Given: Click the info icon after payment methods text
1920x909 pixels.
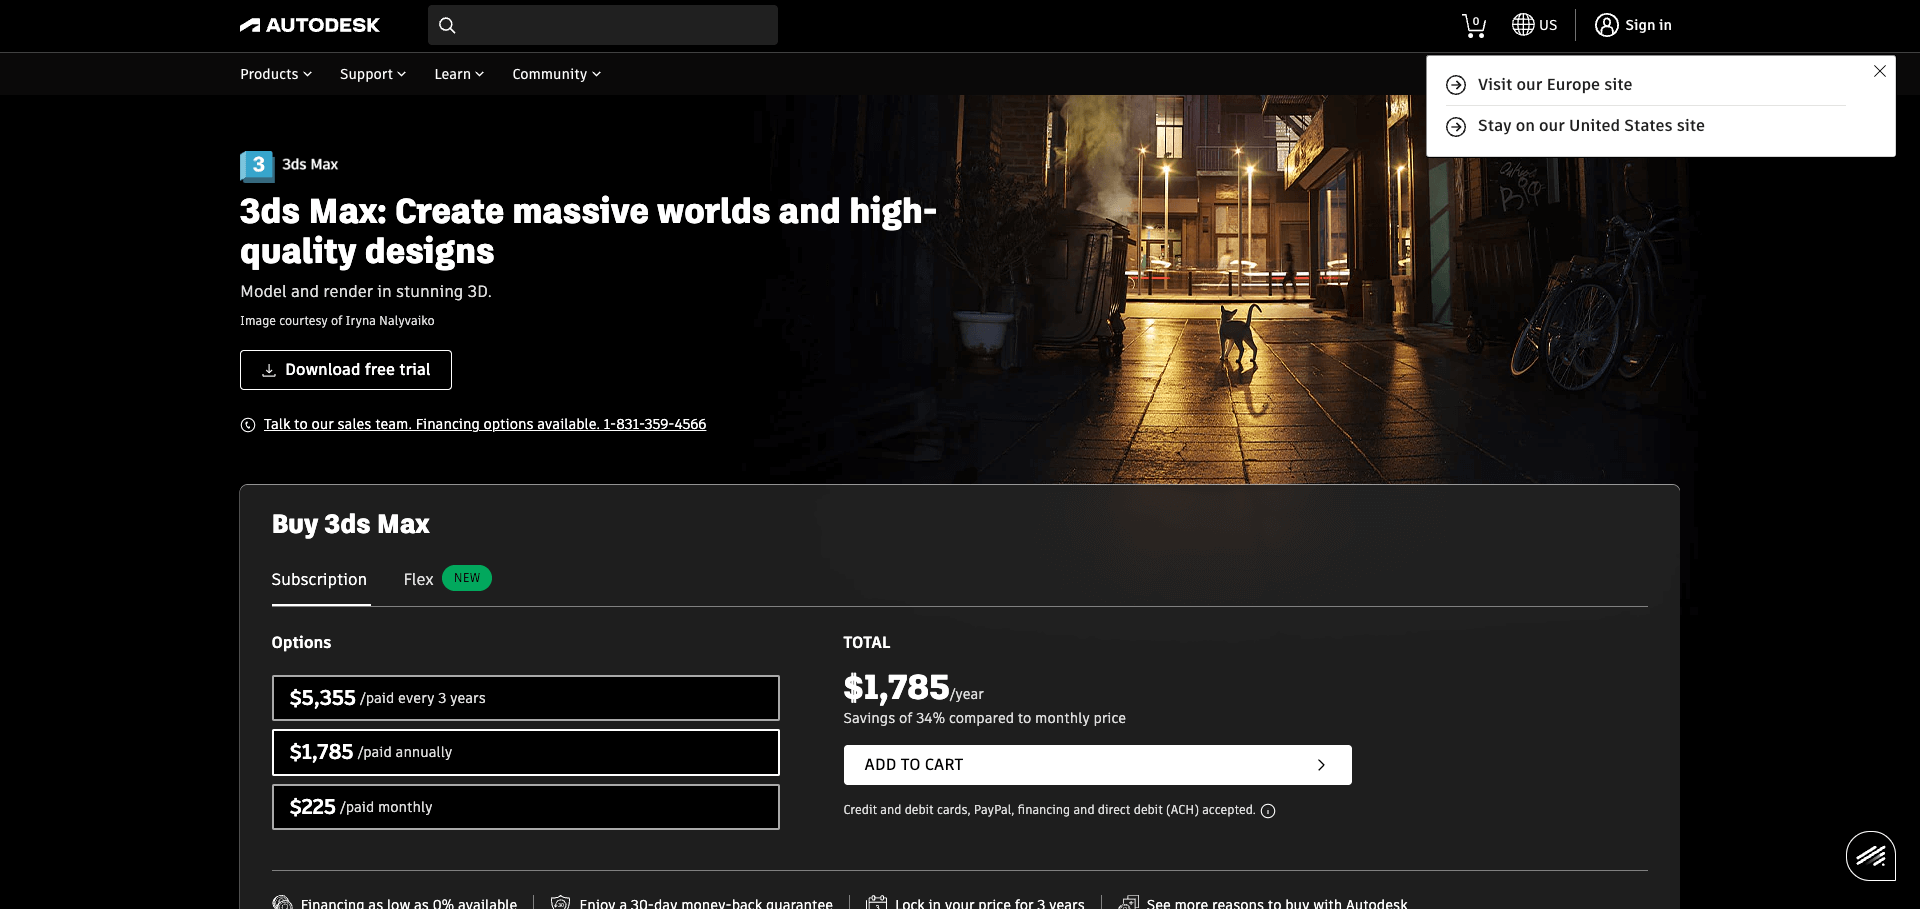Looking at the screenshot, I should pyautogui.click(x=1268, y=811).
